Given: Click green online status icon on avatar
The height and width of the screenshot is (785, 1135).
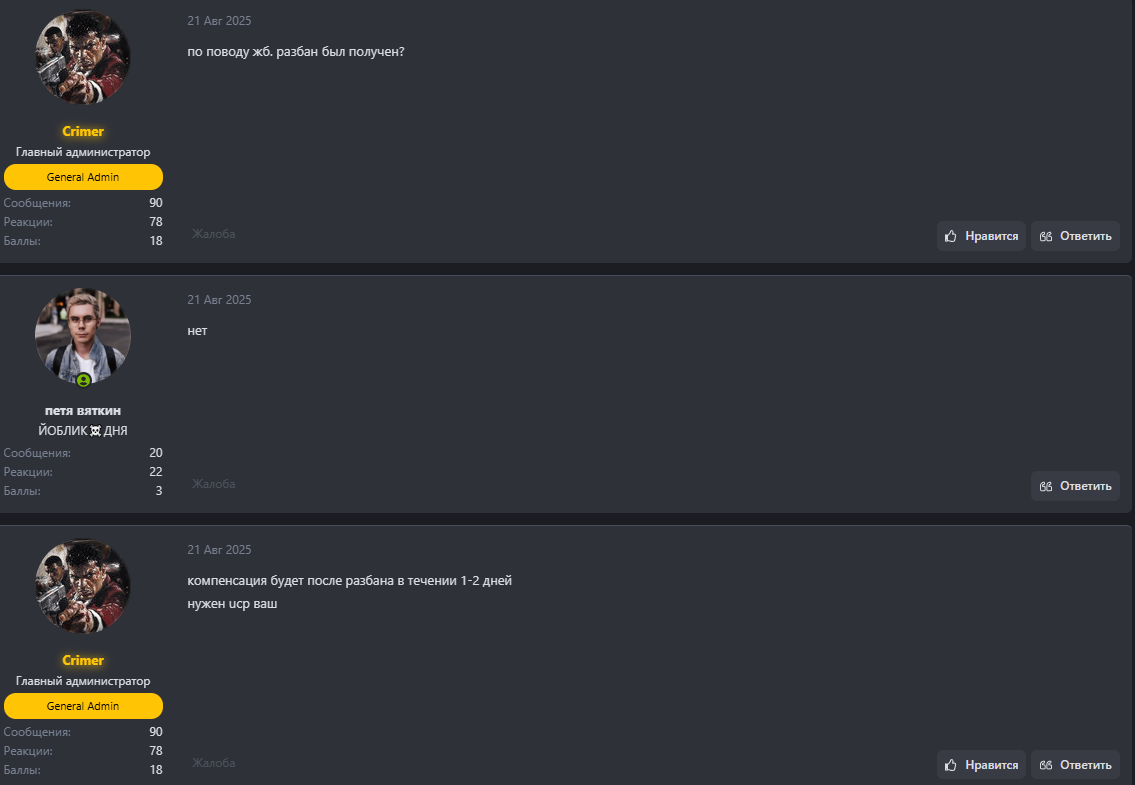Looking at the screenshot, I should coord(84,380).
